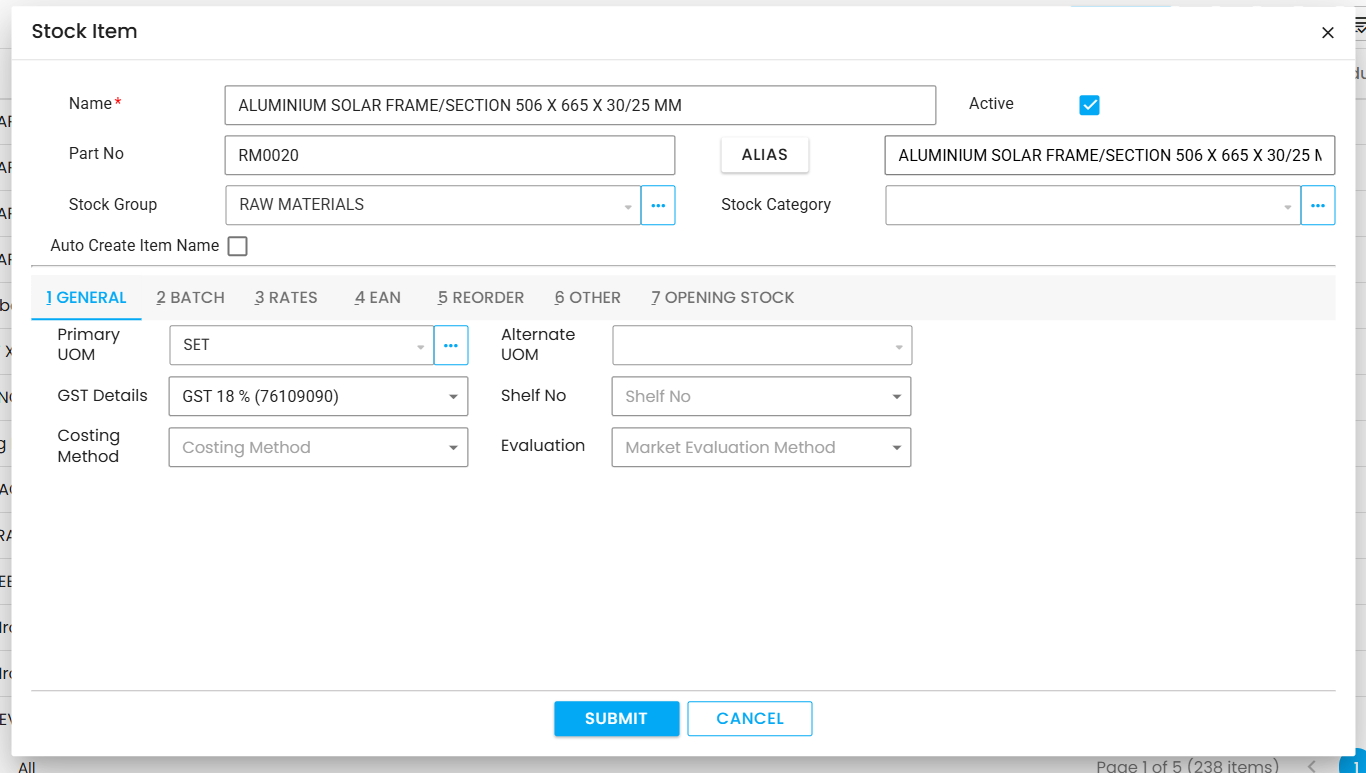Switch to the Other tab
This screenshot has height=773, width=1366.
click(x=588, y=298)
